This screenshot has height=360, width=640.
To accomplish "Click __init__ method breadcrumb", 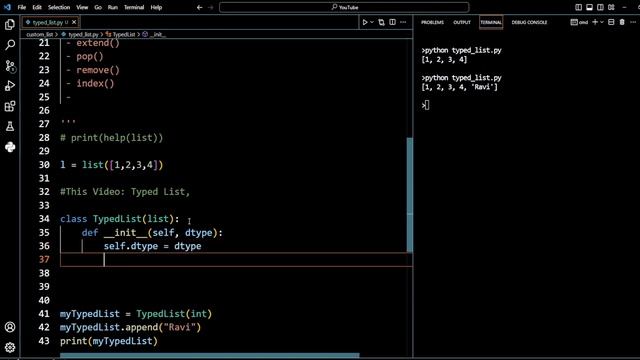I will point(154,35).
